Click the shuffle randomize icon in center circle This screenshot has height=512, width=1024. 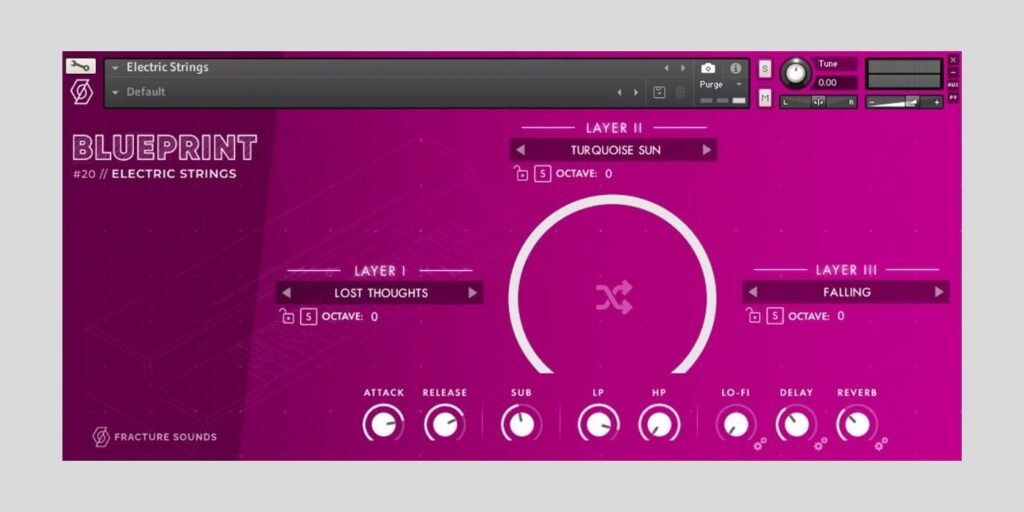pos(613,297)
